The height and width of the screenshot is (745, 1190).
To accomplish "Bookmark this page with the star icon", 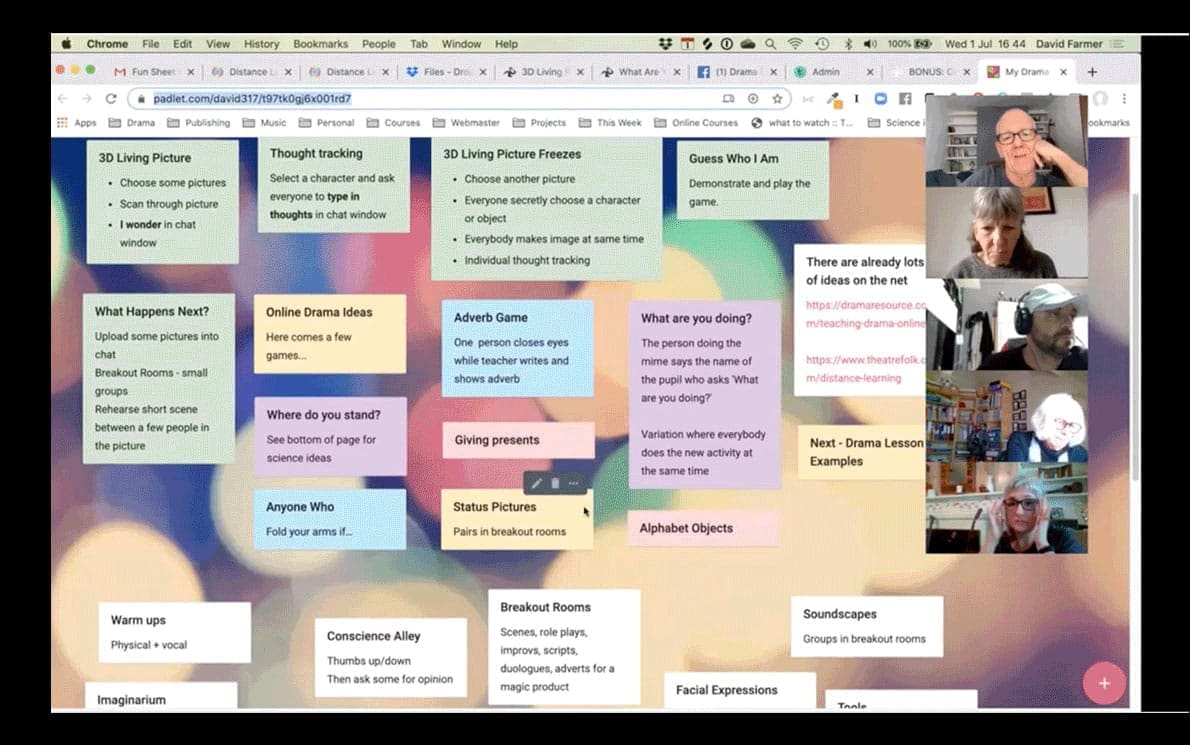I will coord(777,99).
